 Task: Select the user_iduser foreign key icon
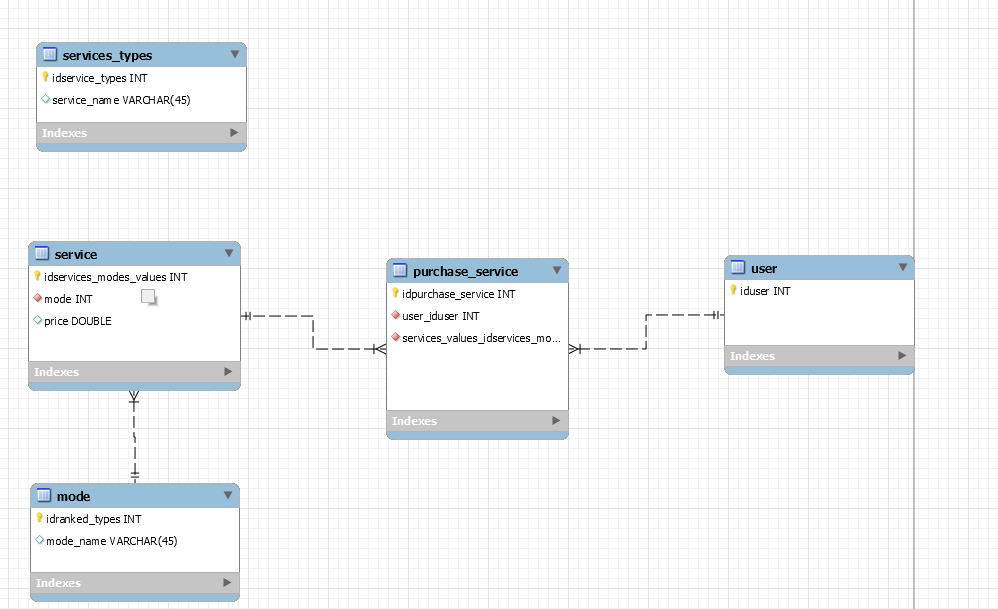point(395,315)
